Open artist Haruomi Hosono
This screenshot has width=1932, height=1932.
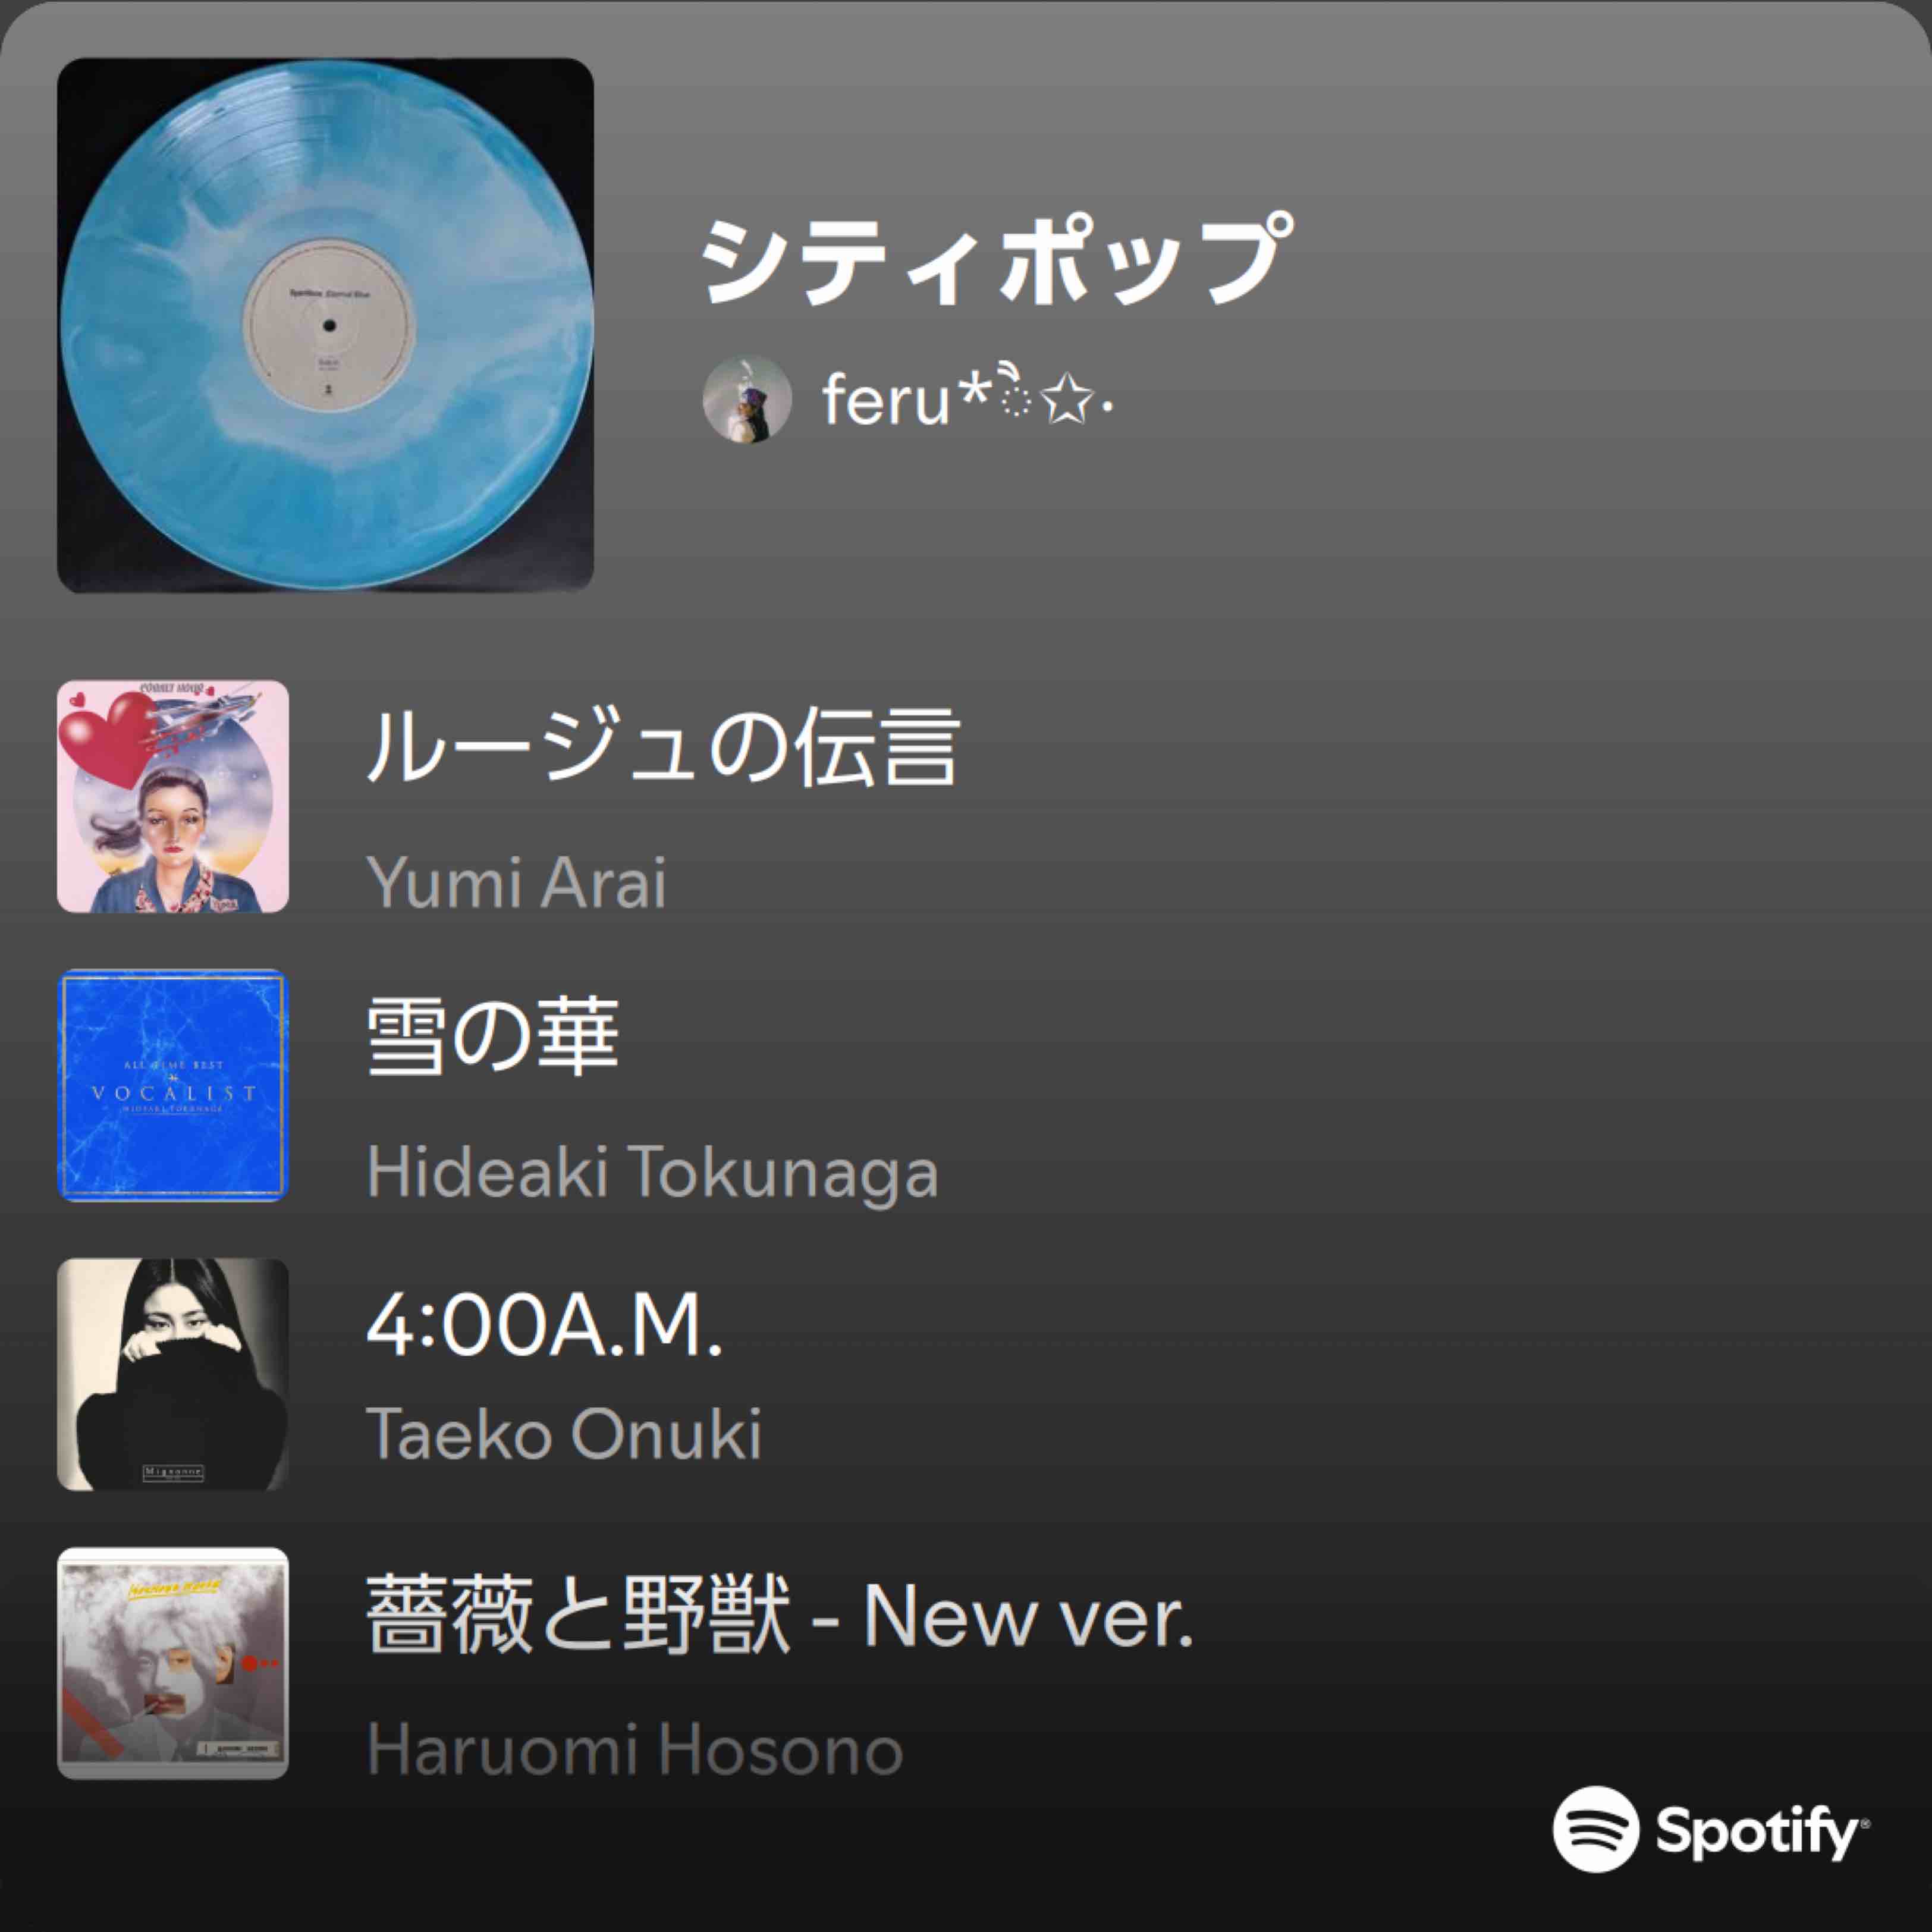click(635, 1749)
